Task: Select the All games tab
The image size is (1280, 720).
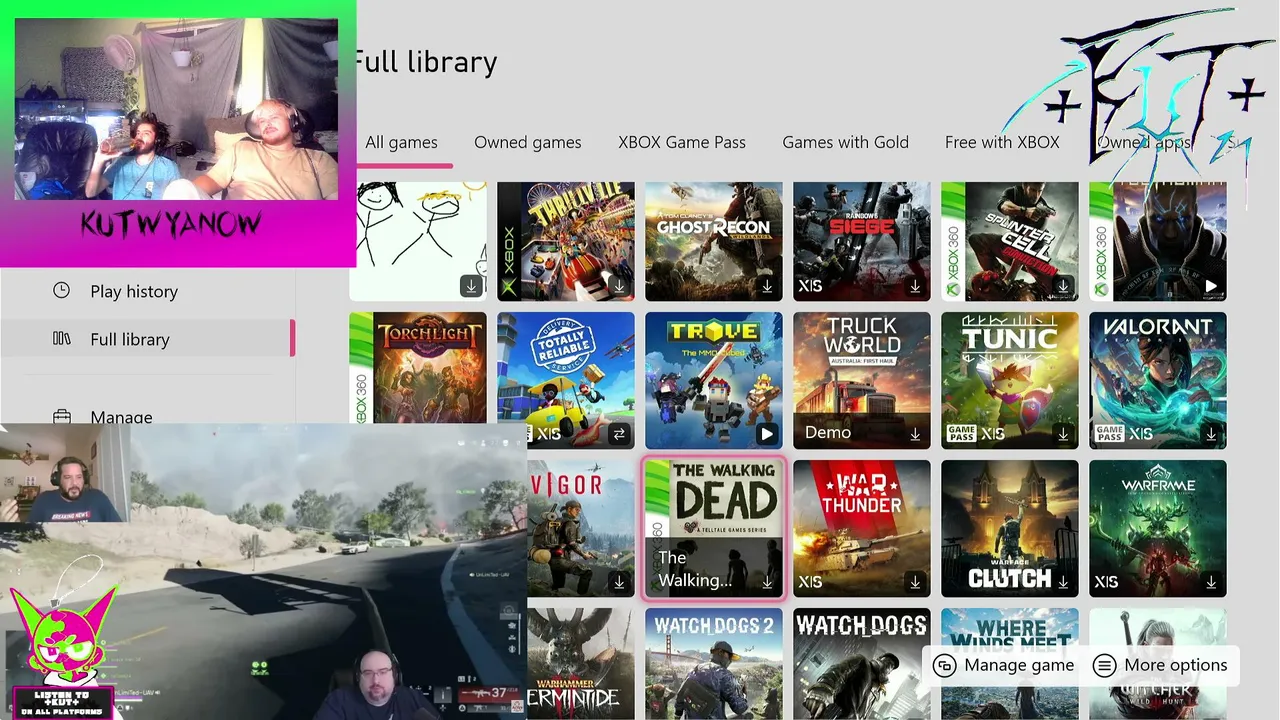Action: (401, 142)
